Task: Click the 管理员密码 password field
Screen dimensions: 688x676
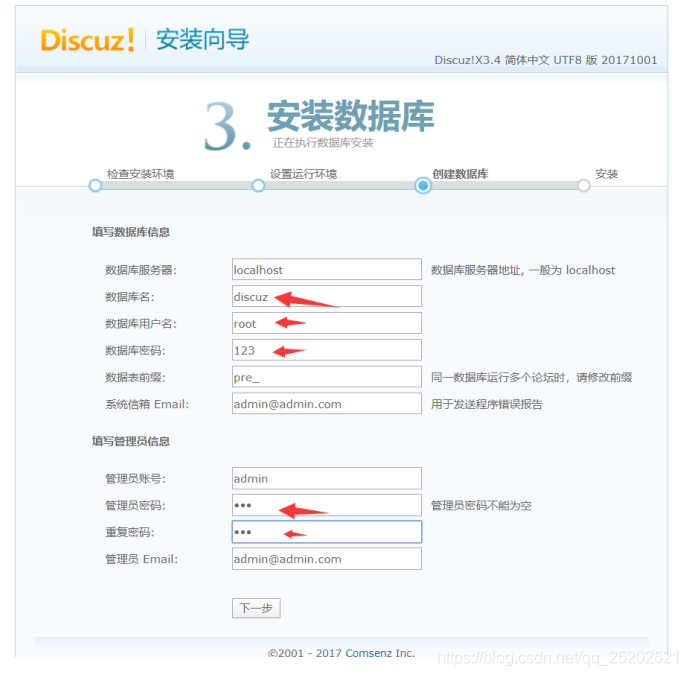Action: 326,505
